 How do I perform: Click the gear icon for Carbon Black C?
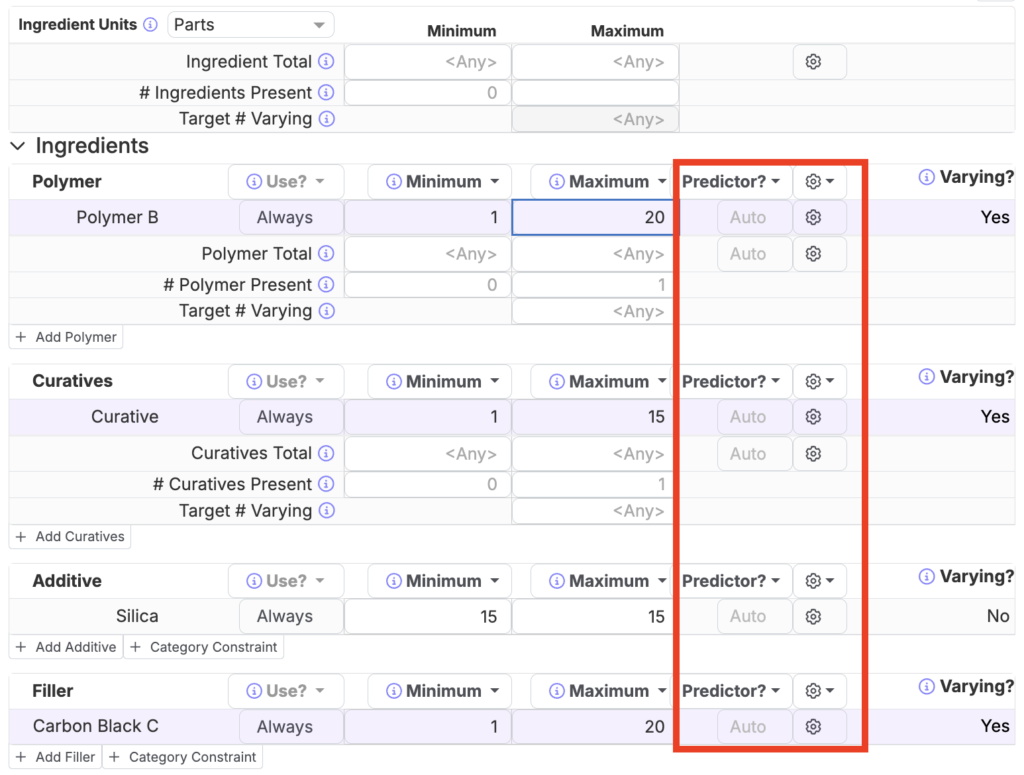click(813, 727)
